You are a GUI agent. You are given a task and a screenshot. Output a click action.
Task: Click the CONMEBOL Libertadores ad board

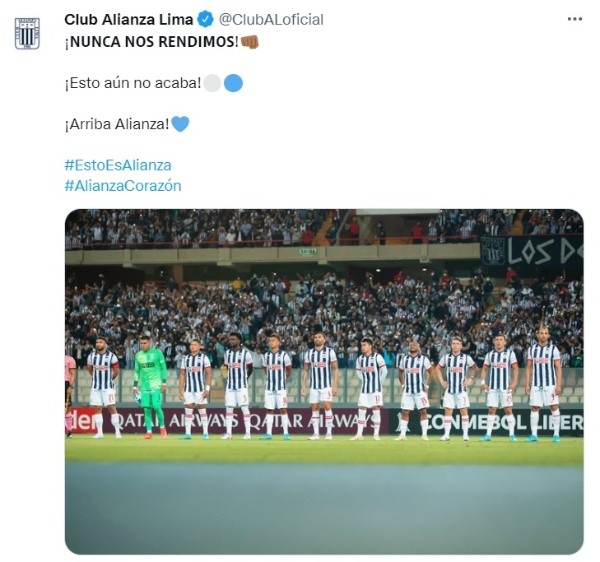tap(486, 422)
